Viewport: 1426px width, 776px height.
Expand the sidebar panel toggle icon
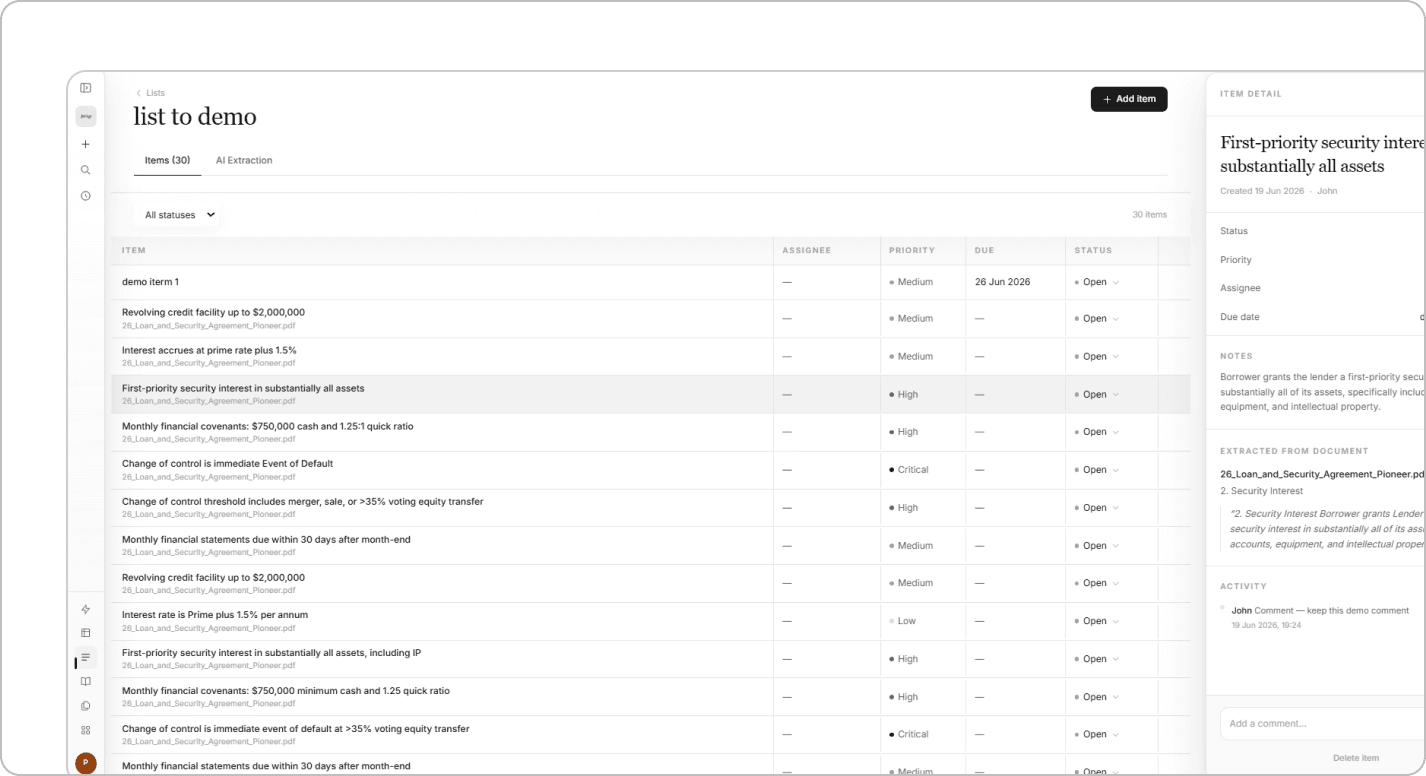(86, 89)
